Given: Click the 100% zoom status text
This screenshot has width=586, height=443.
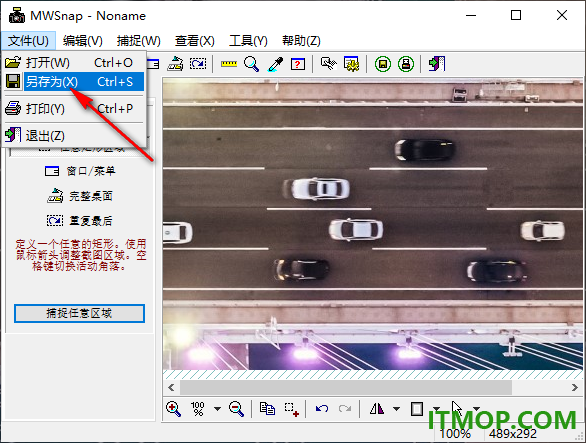Looking at the screenshot, I should tap(455, 434).
